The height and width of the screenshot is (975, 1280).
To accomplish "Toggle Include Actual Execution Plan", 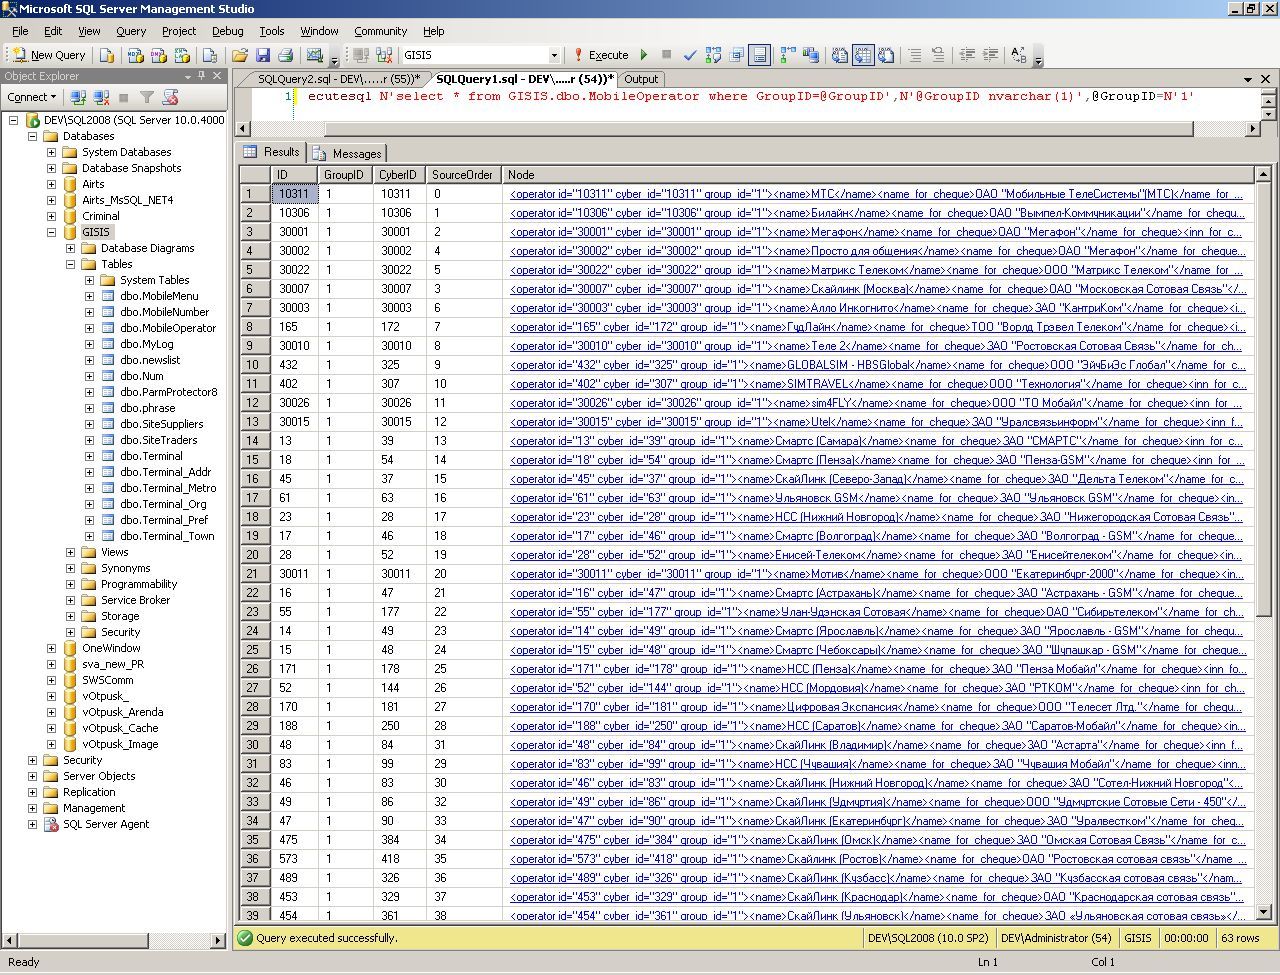I will point(788,55).
